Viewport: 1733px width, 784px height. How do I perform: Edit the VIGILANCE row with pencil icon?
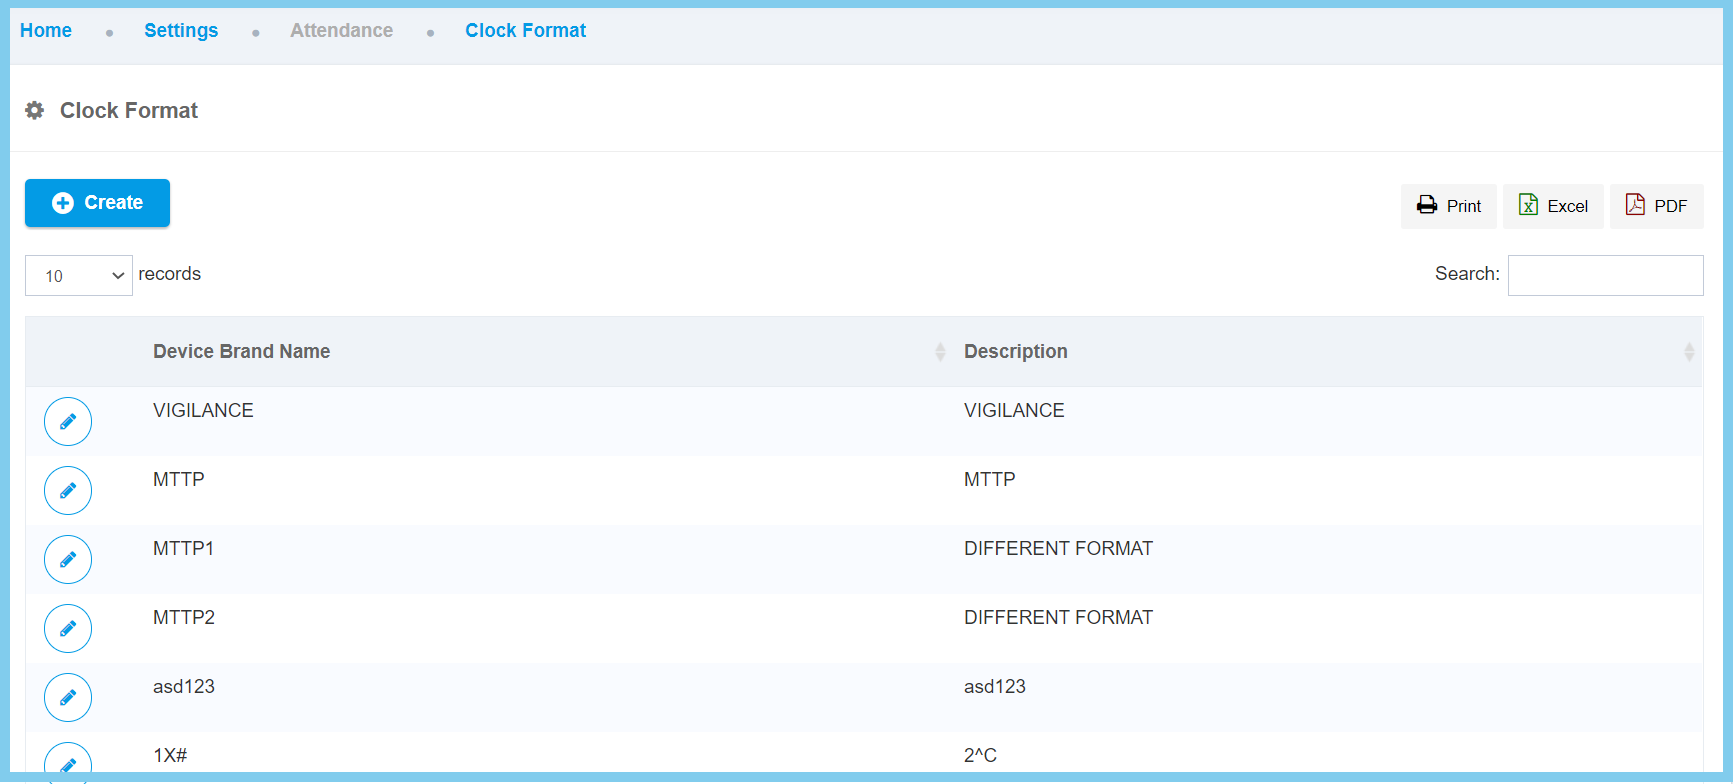[x=68, y=422]
